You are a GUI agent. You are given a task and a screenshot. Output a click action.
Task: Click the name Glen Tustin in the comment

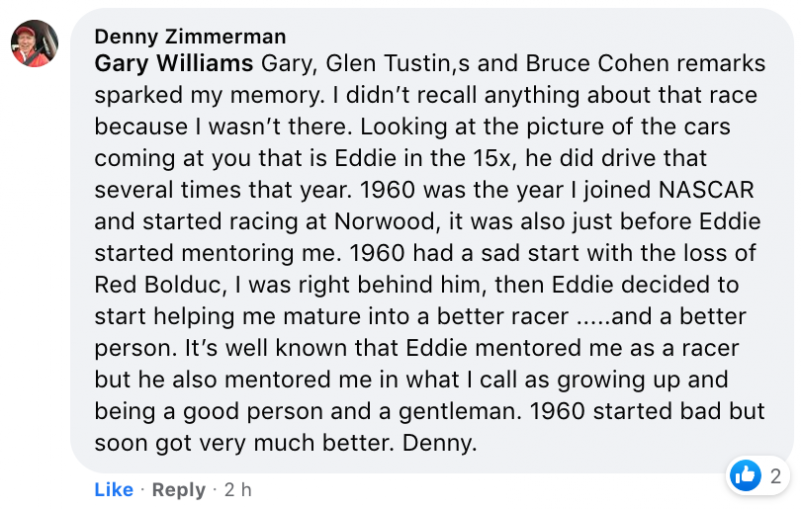(387, 63)
